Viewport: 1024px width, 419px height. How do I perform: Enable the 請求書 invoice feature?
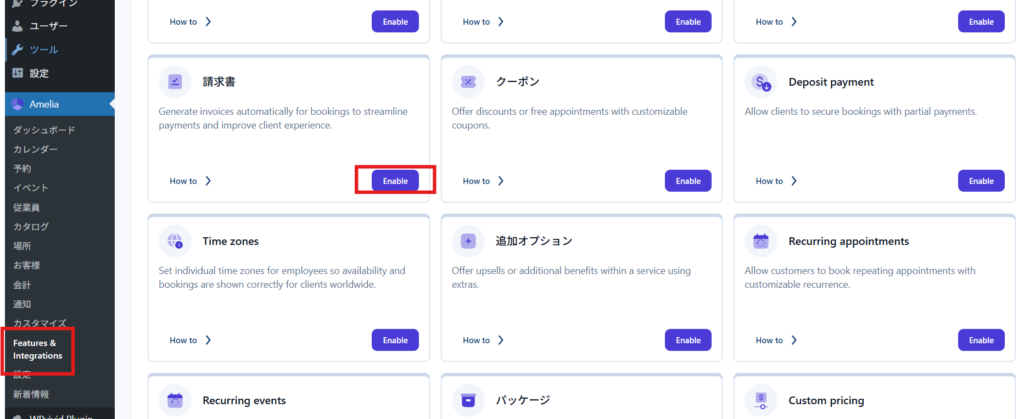point(395,181)
